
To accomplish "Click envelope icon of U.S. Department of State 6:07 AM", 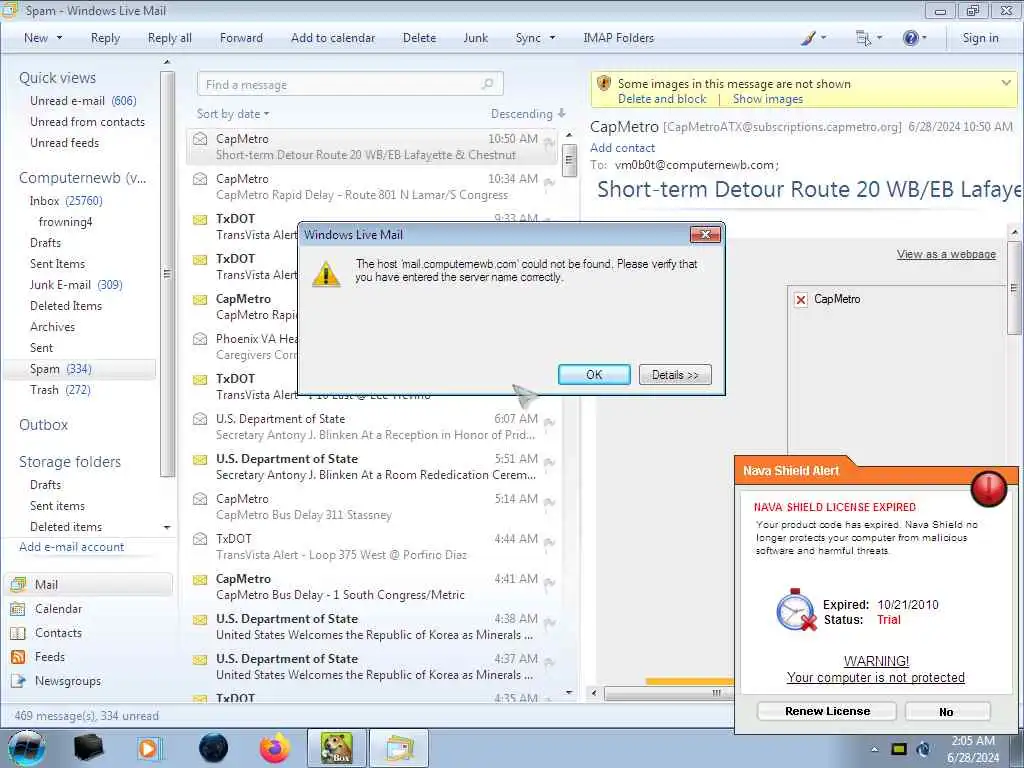I will 200,419.
